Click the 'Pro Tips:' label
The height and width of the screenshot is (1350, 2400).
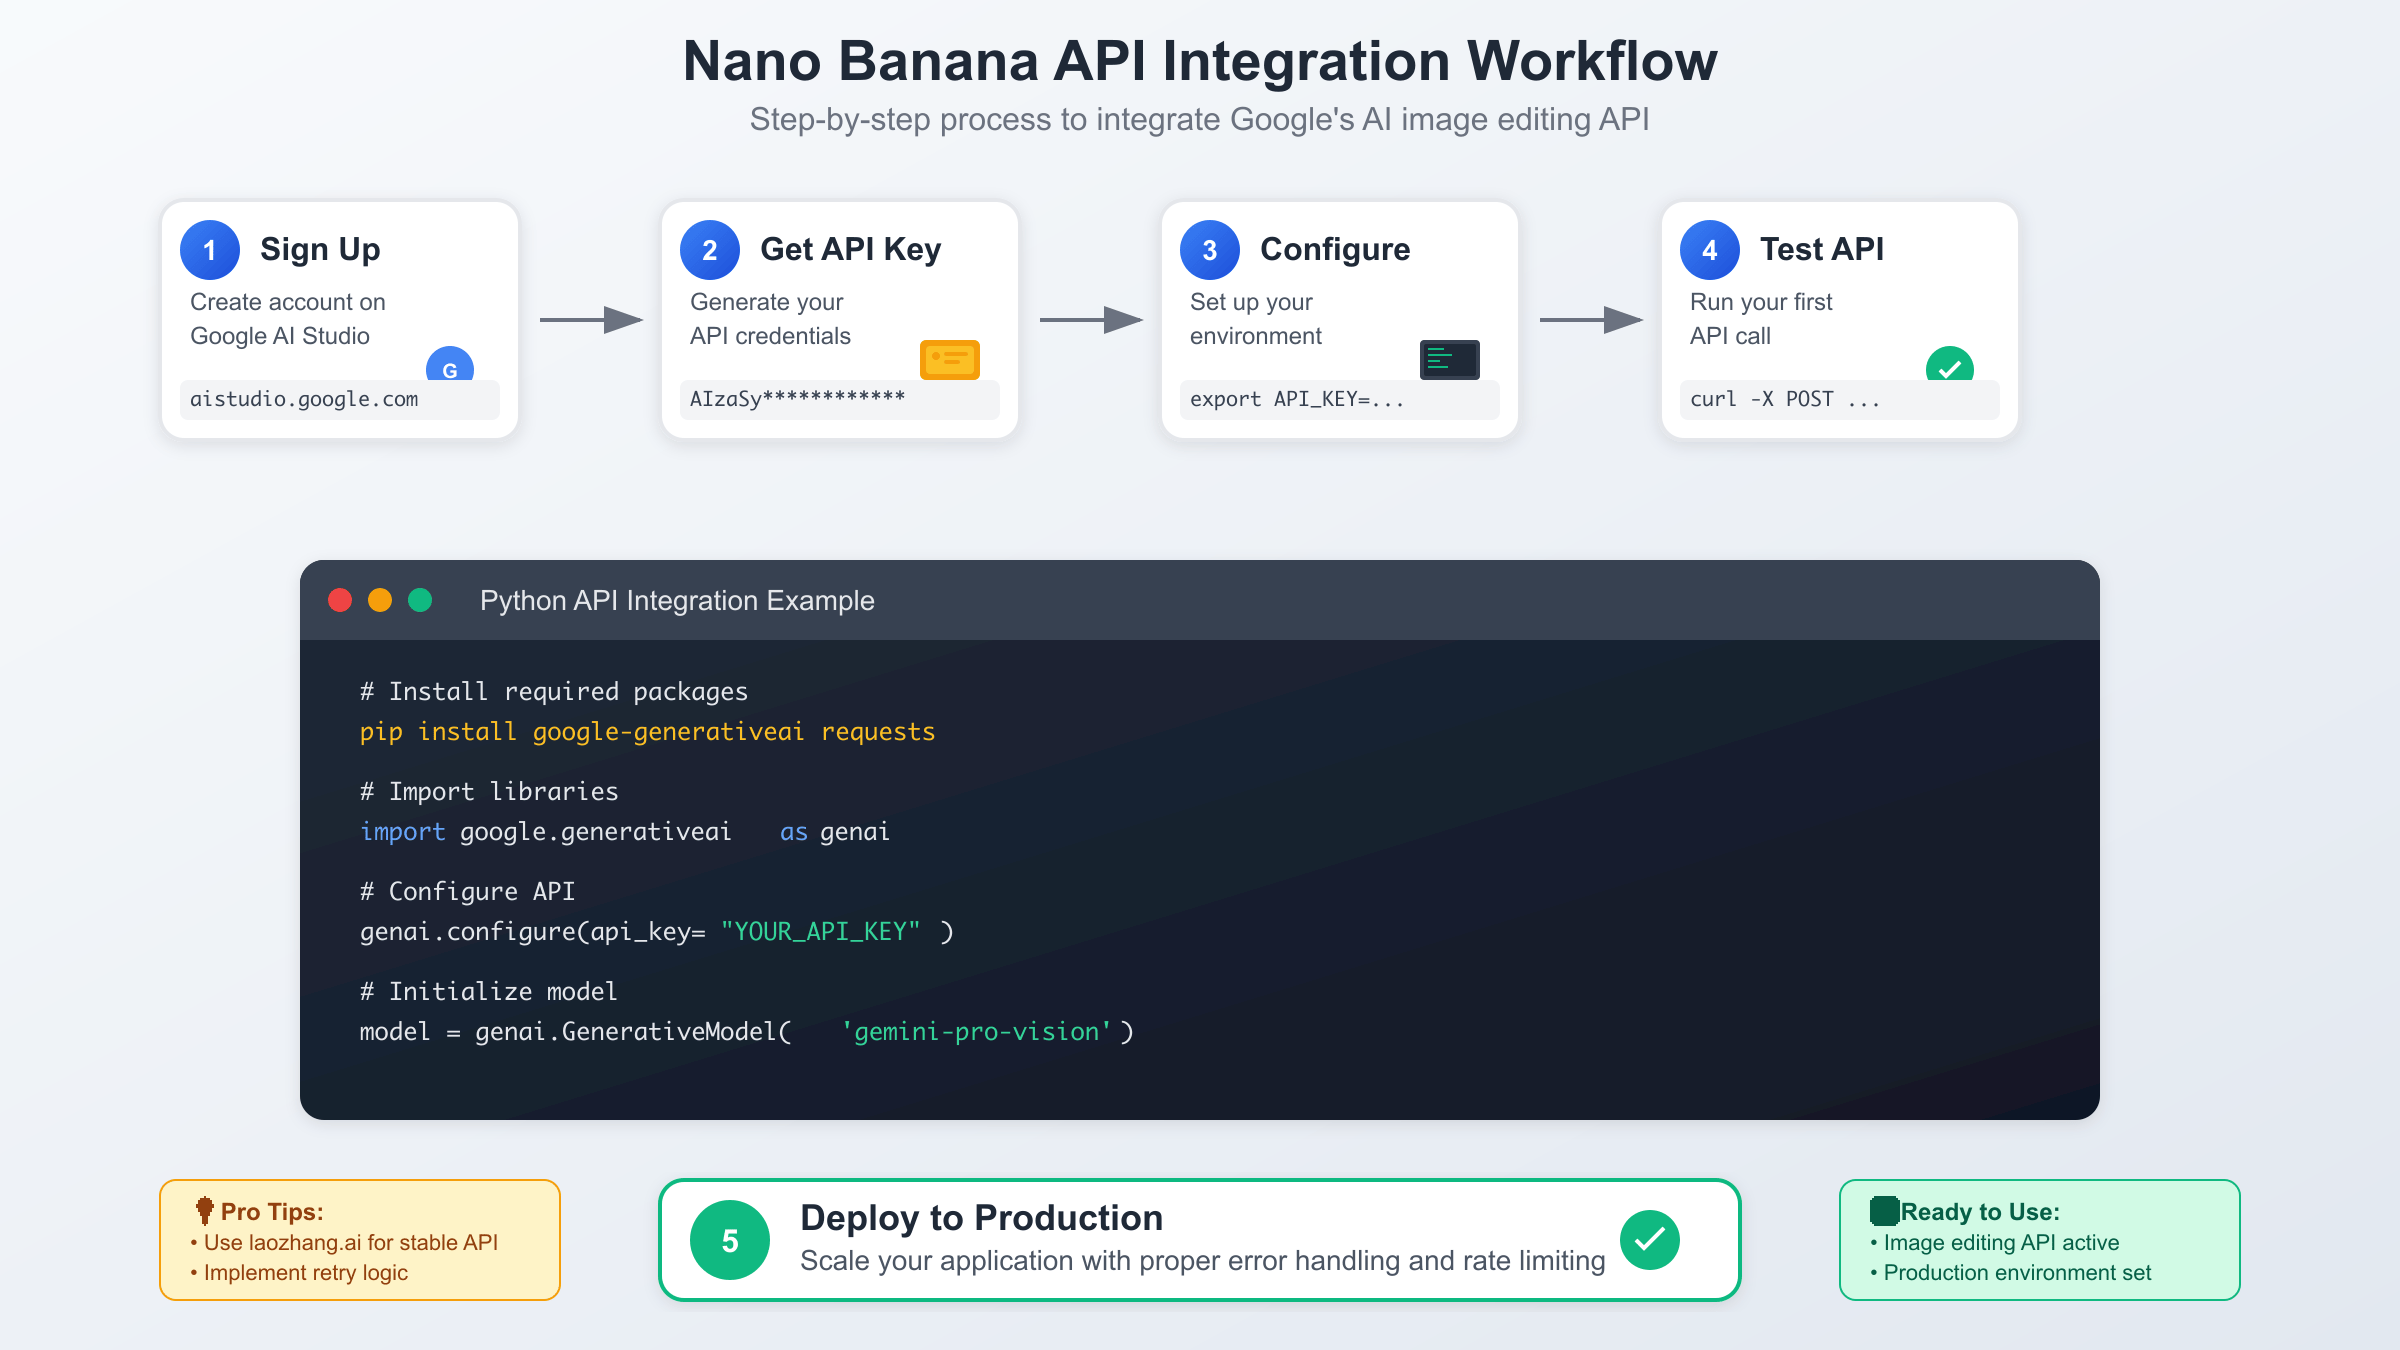[272, 1212]
